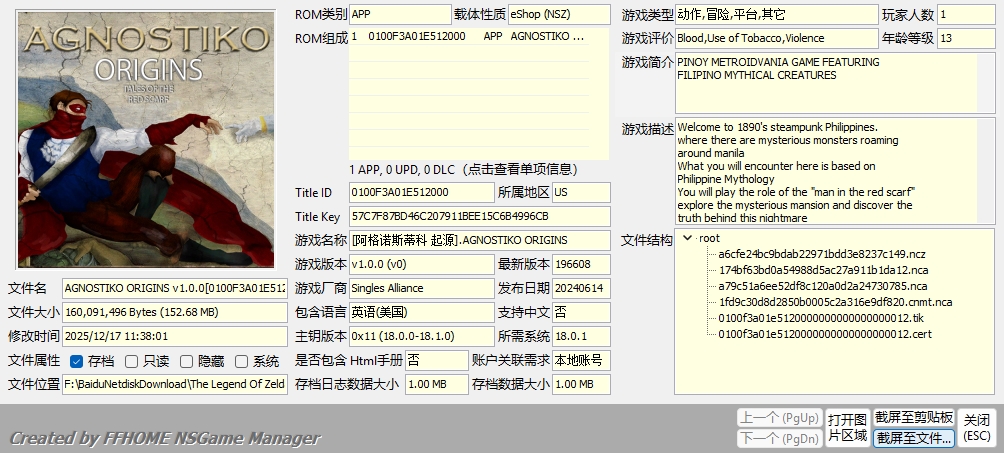Toggle the 存档 (archive) checkbox
The width and height of the screenshot is (1004, 453).
[77, 361]
